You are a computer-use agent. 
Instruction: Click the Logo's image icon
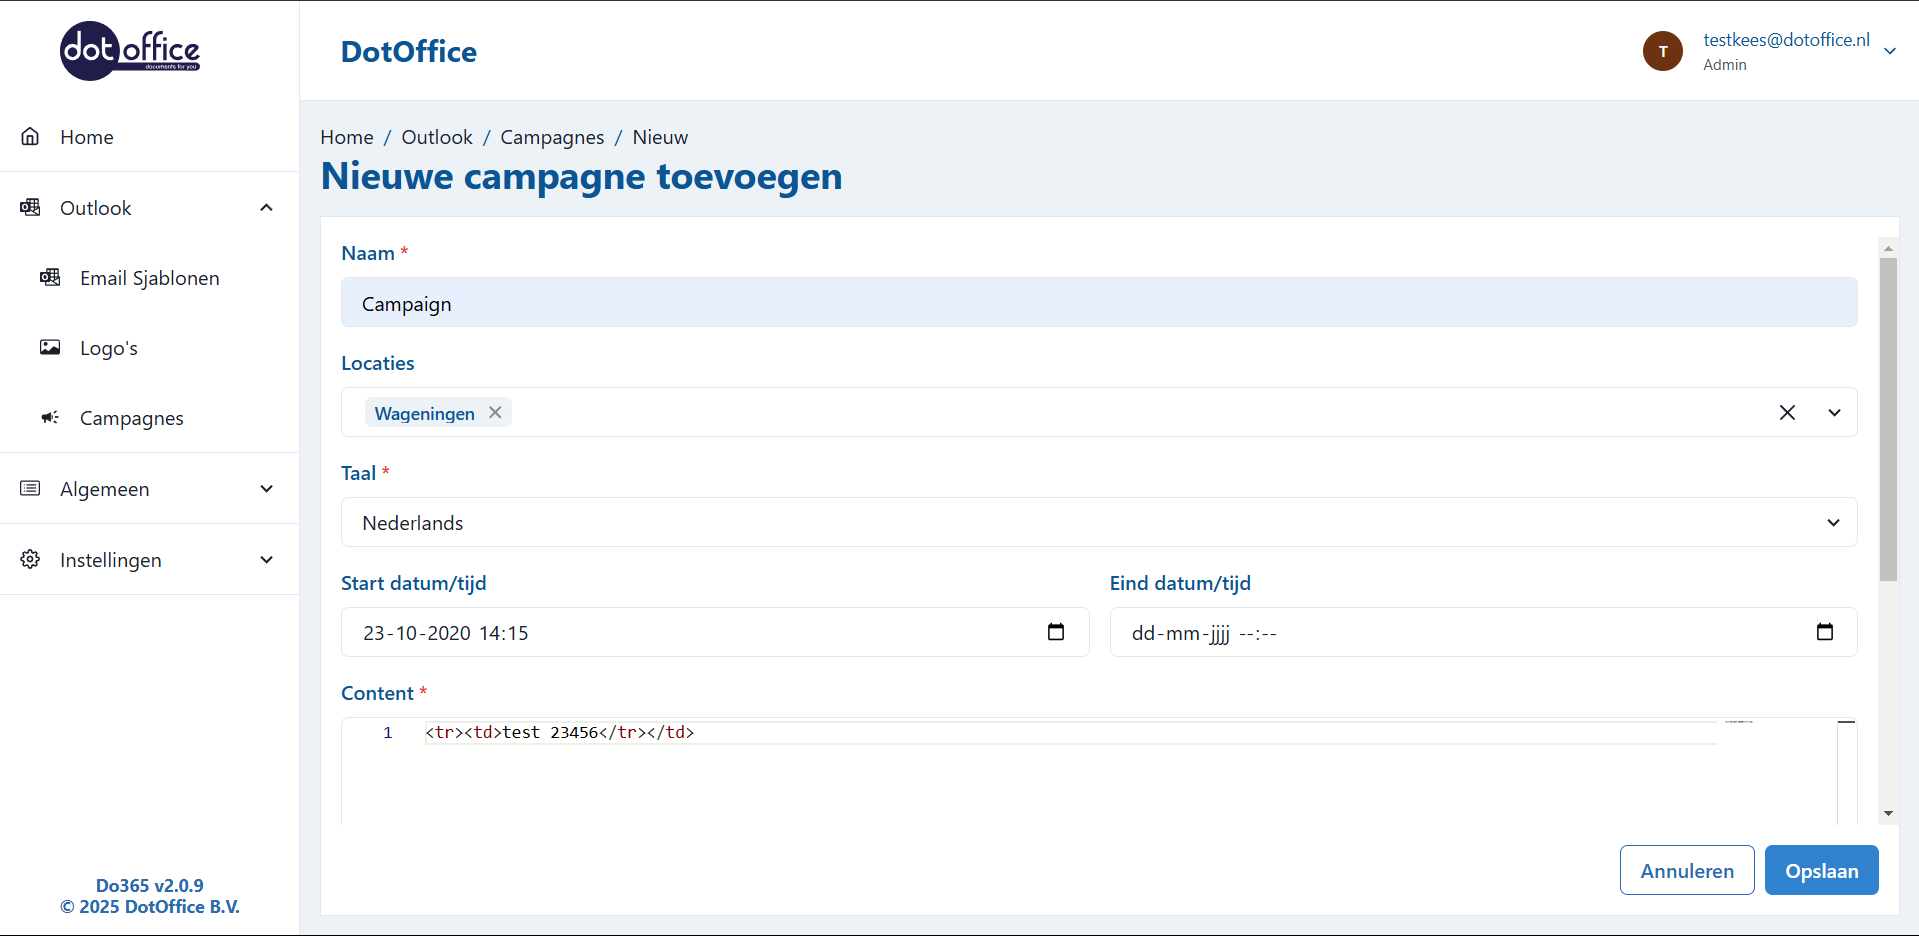(50, 348)
